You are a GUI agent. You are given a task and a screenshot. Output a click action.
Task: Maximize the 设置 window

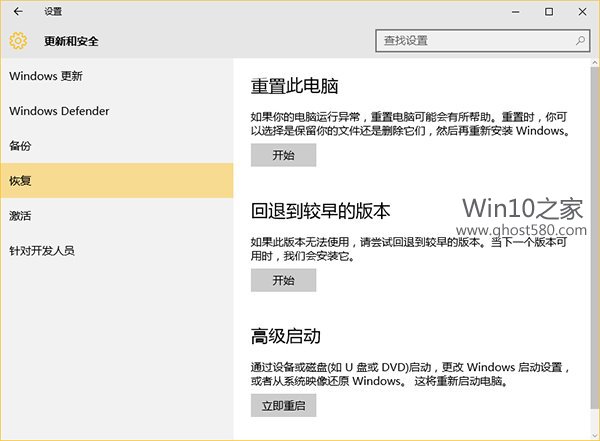pyautogui.click(x=549, y=12)
